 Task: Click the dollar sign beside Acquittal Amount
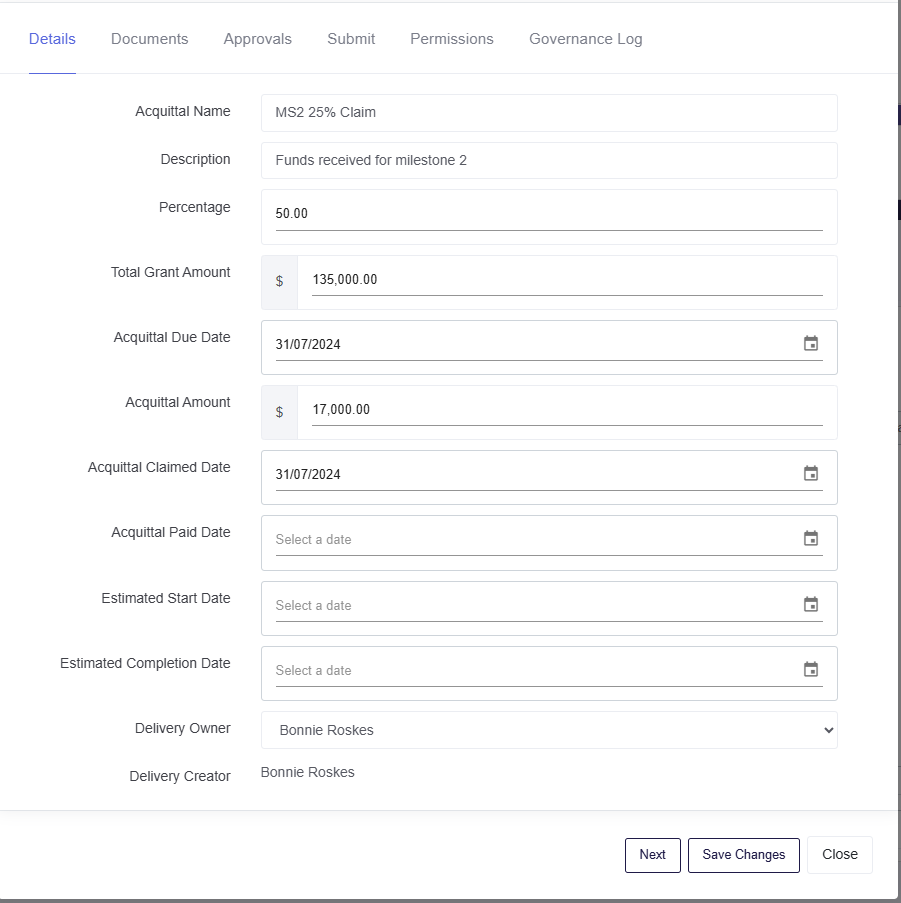coord(279,412)
